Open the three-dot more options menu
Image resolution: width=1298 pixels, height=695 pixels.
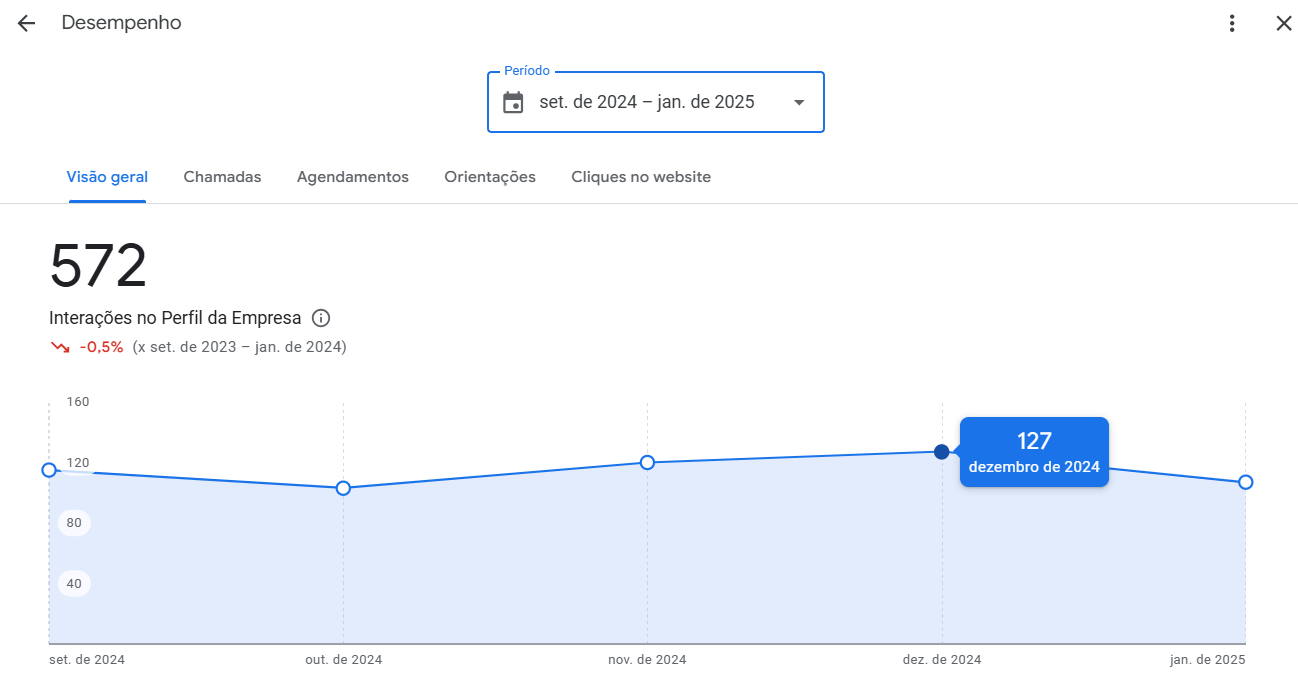tap(1232, 23)
